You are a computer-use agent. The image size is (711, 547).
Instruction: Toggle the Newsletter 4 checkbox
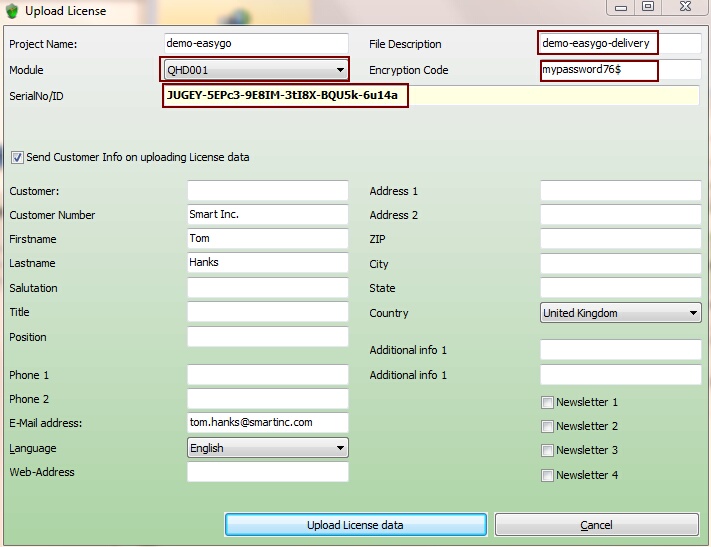[547, 475]
